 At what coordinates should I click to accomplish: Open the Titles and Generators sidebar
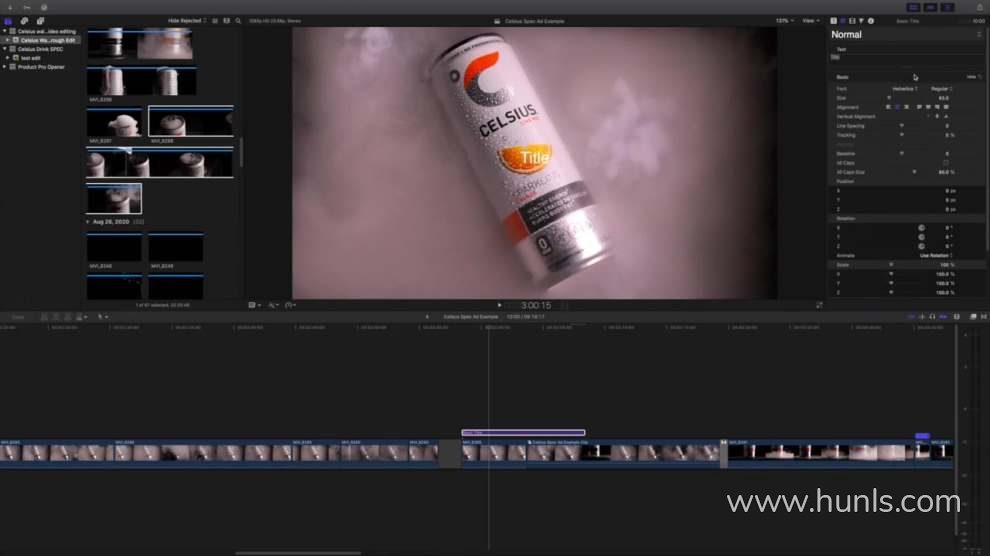(x=40, y=21)
